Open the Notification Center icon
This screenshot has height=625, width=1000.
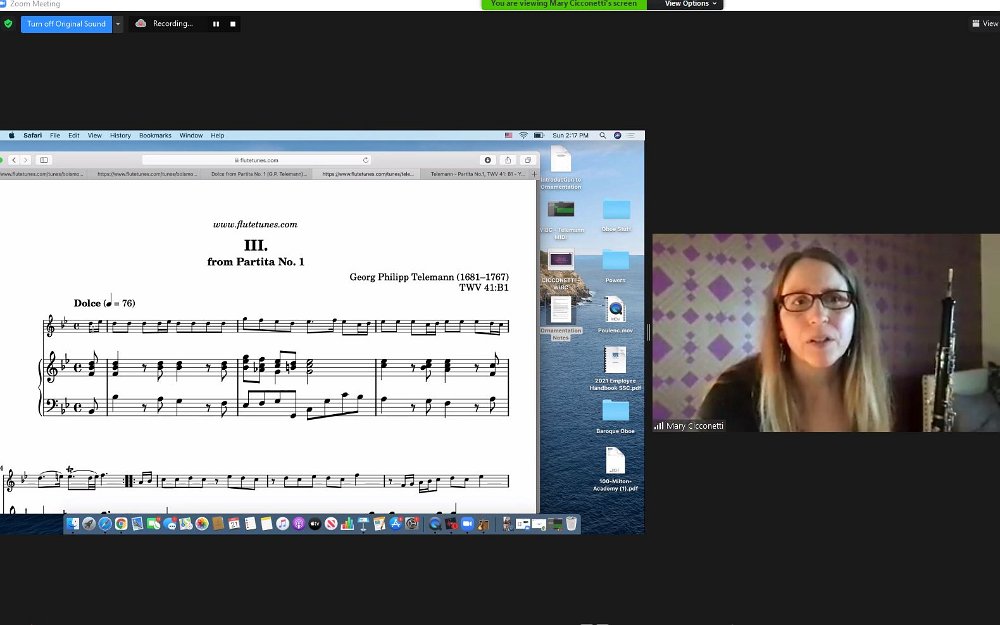(631, 135)
